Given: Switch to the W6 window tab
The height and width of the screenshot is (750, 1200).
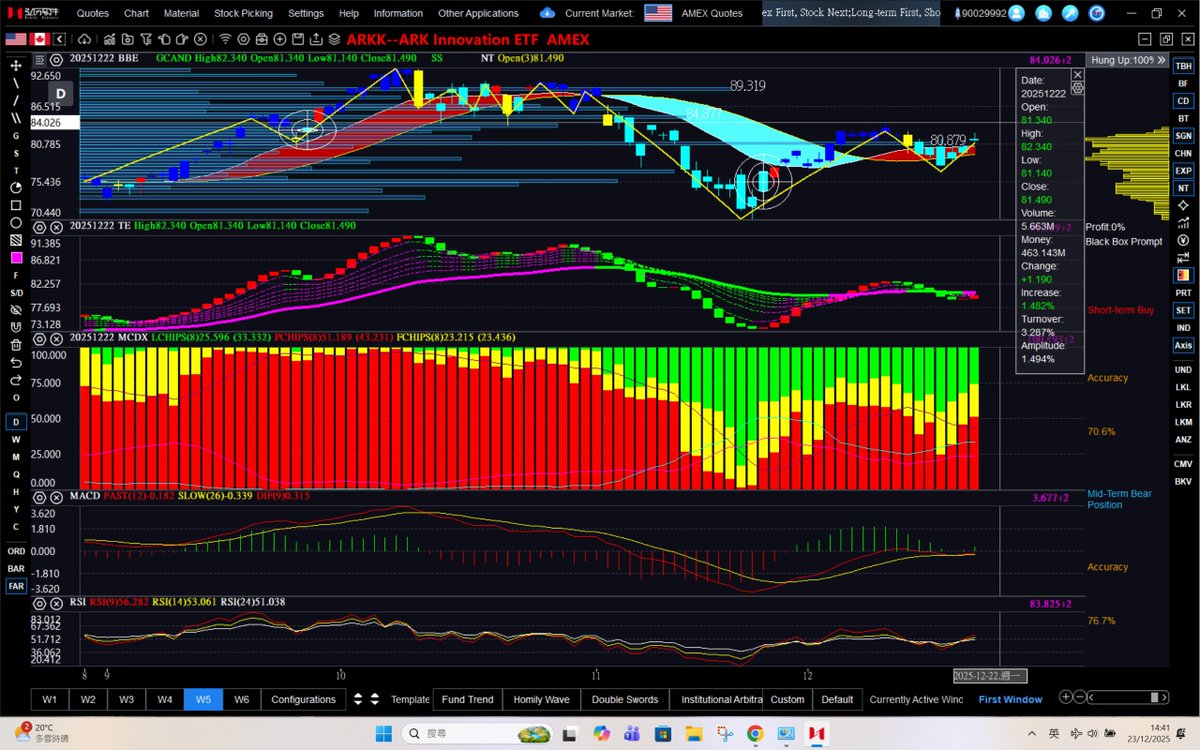Looking at the screenshot, I should pos(241,699).
